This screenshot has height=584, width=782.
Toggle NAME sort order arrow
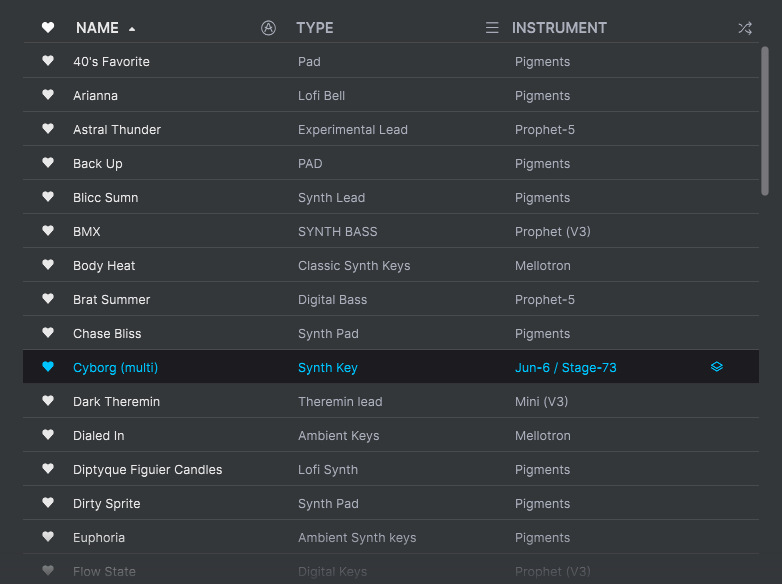point(132,29)
